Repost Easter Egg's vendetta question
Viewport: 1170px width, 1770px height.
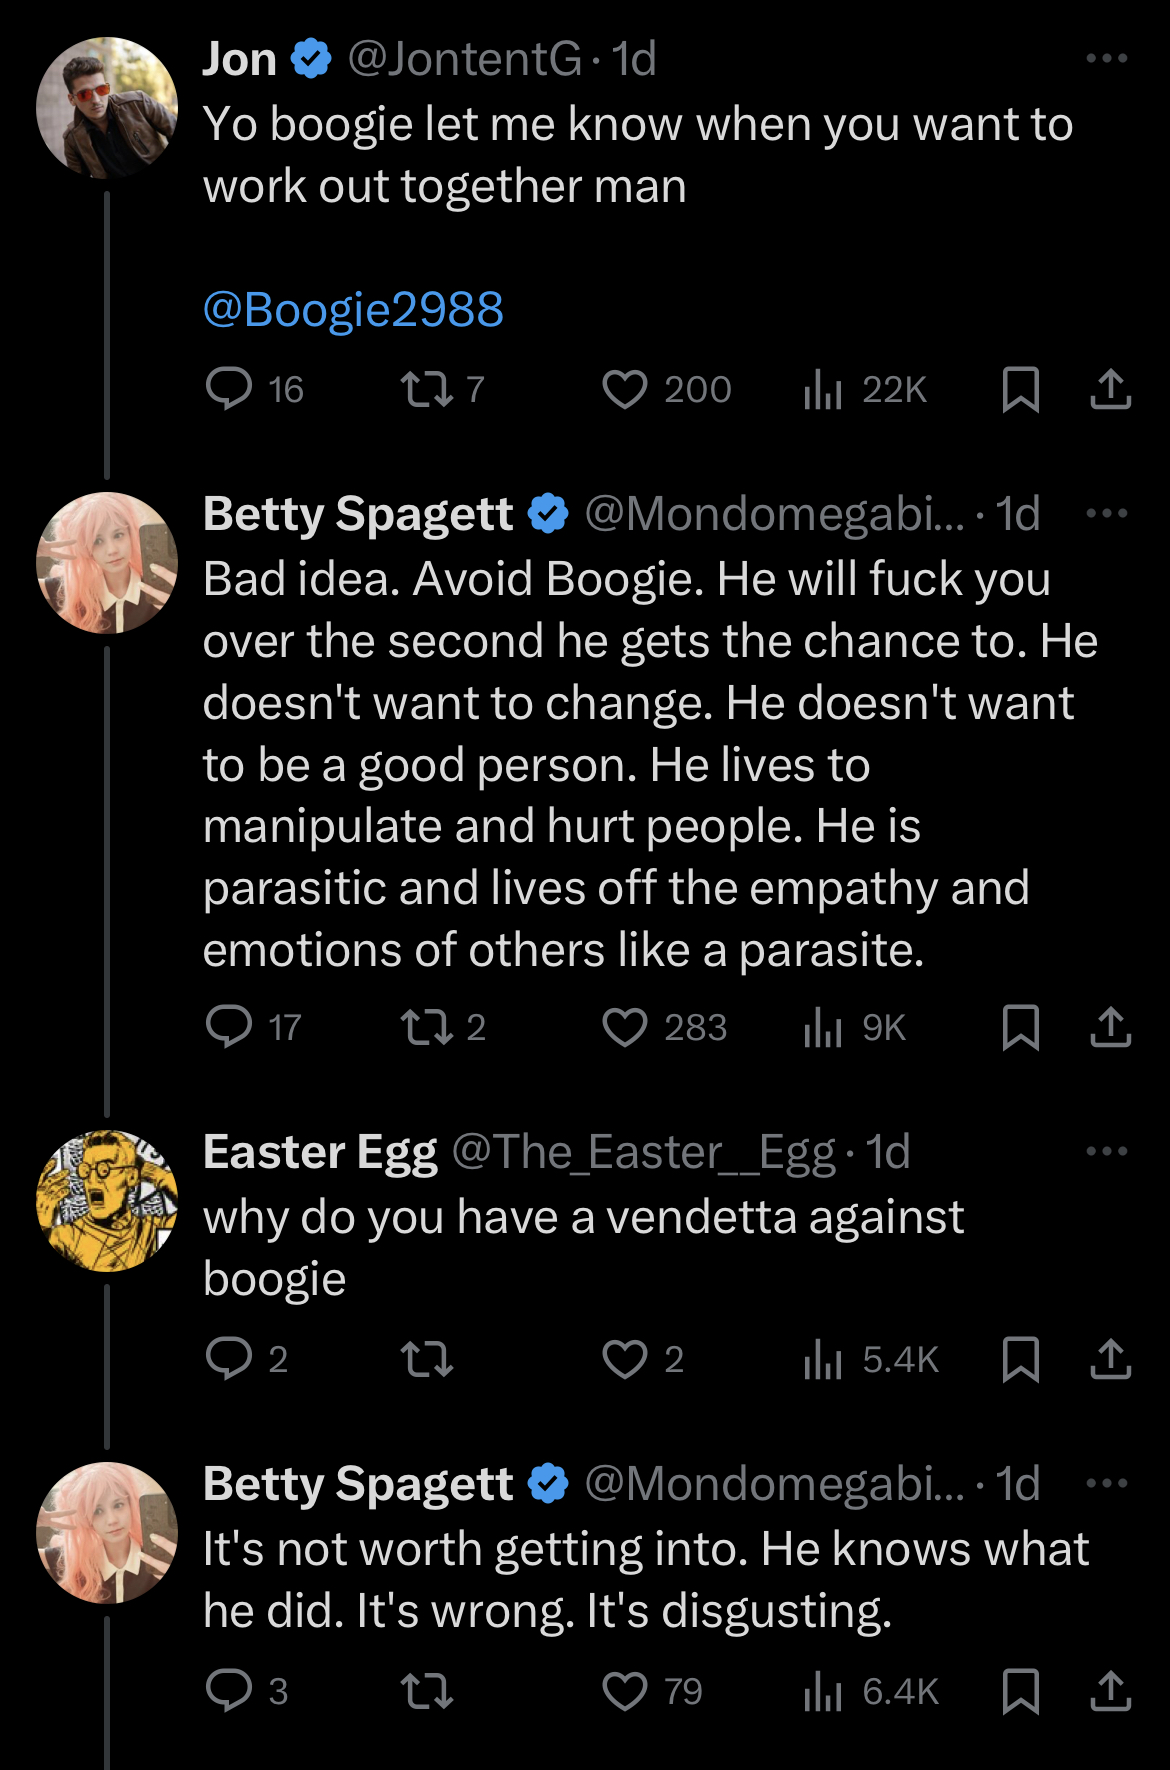(x=427, y=1359)
